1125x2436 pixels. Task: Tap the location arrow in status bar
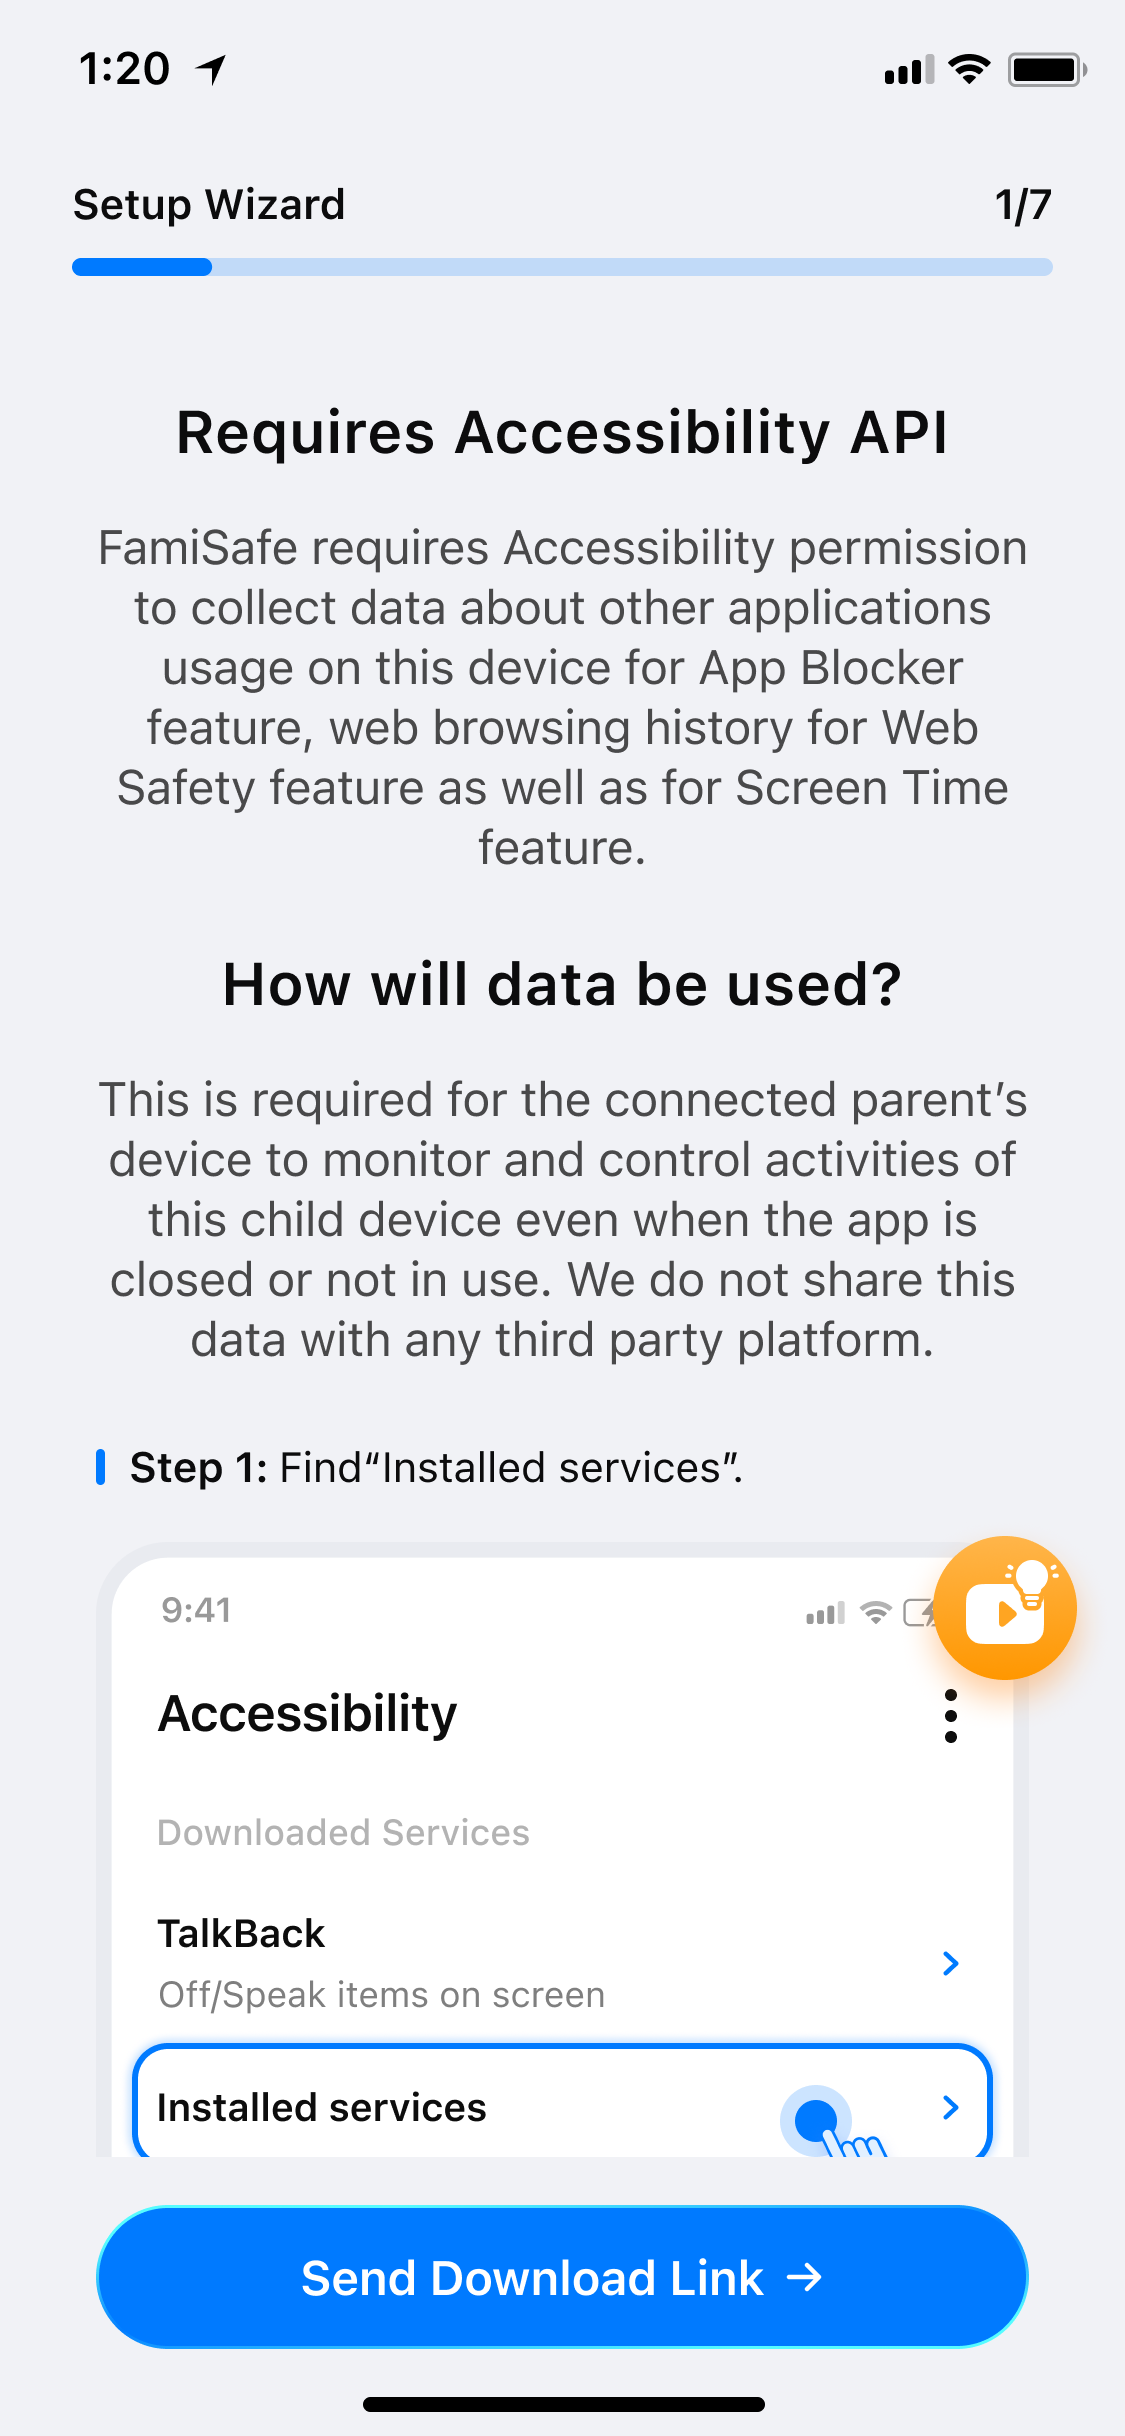pyautogui.click(x=212, y=70)
